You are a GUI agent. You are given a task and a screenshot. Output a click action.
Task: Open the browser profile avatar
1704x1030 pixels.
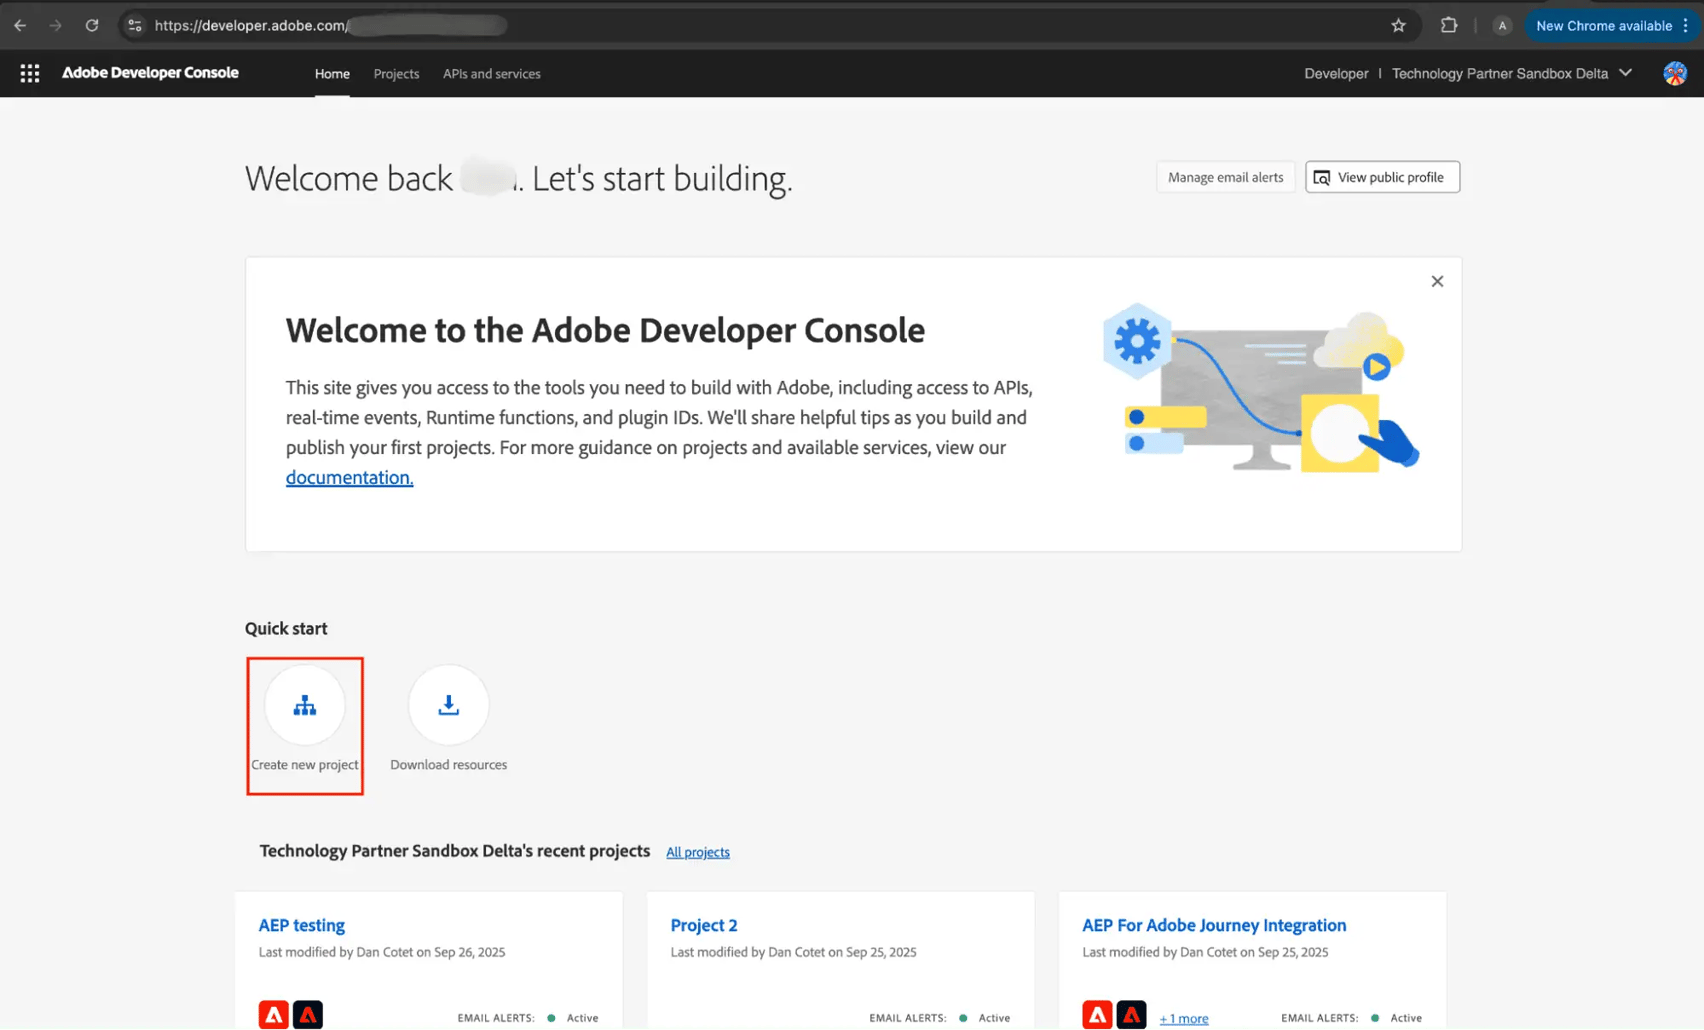(1502, 25)
